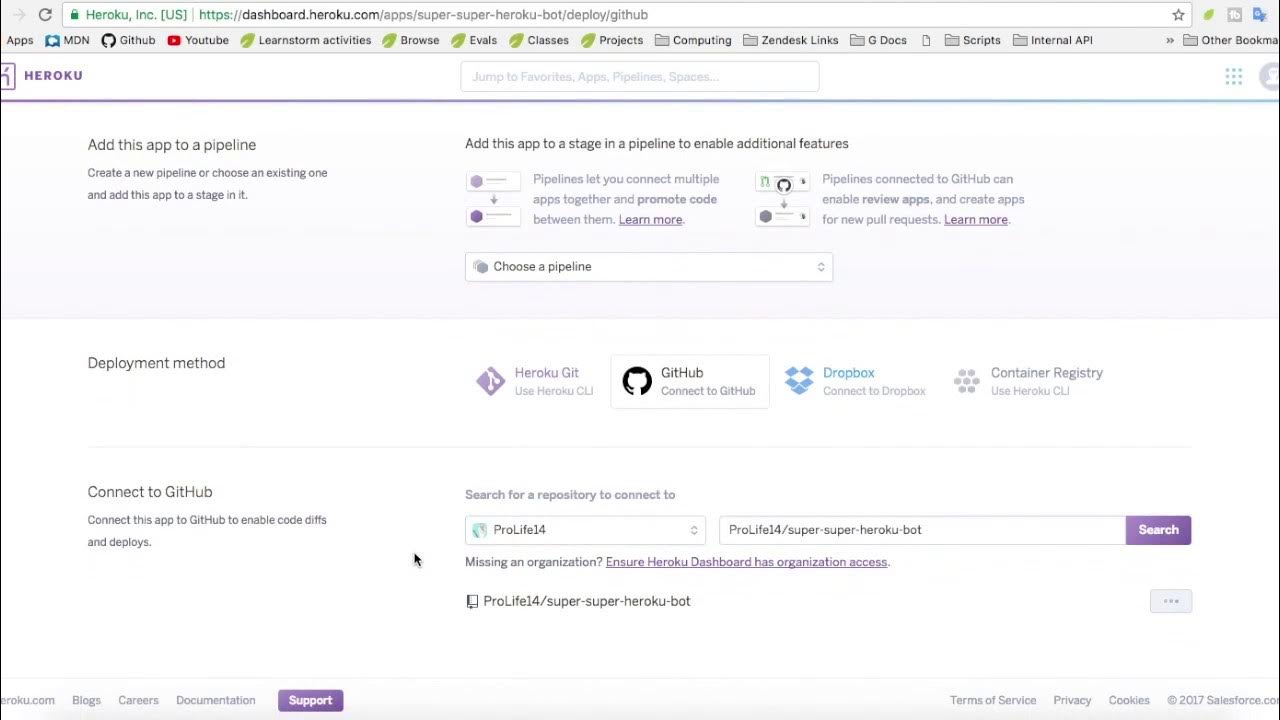Open the Zendesk Links bookmarks folder
The height and width of the screenshot is (720, 1280).
(x=791, y=41)
